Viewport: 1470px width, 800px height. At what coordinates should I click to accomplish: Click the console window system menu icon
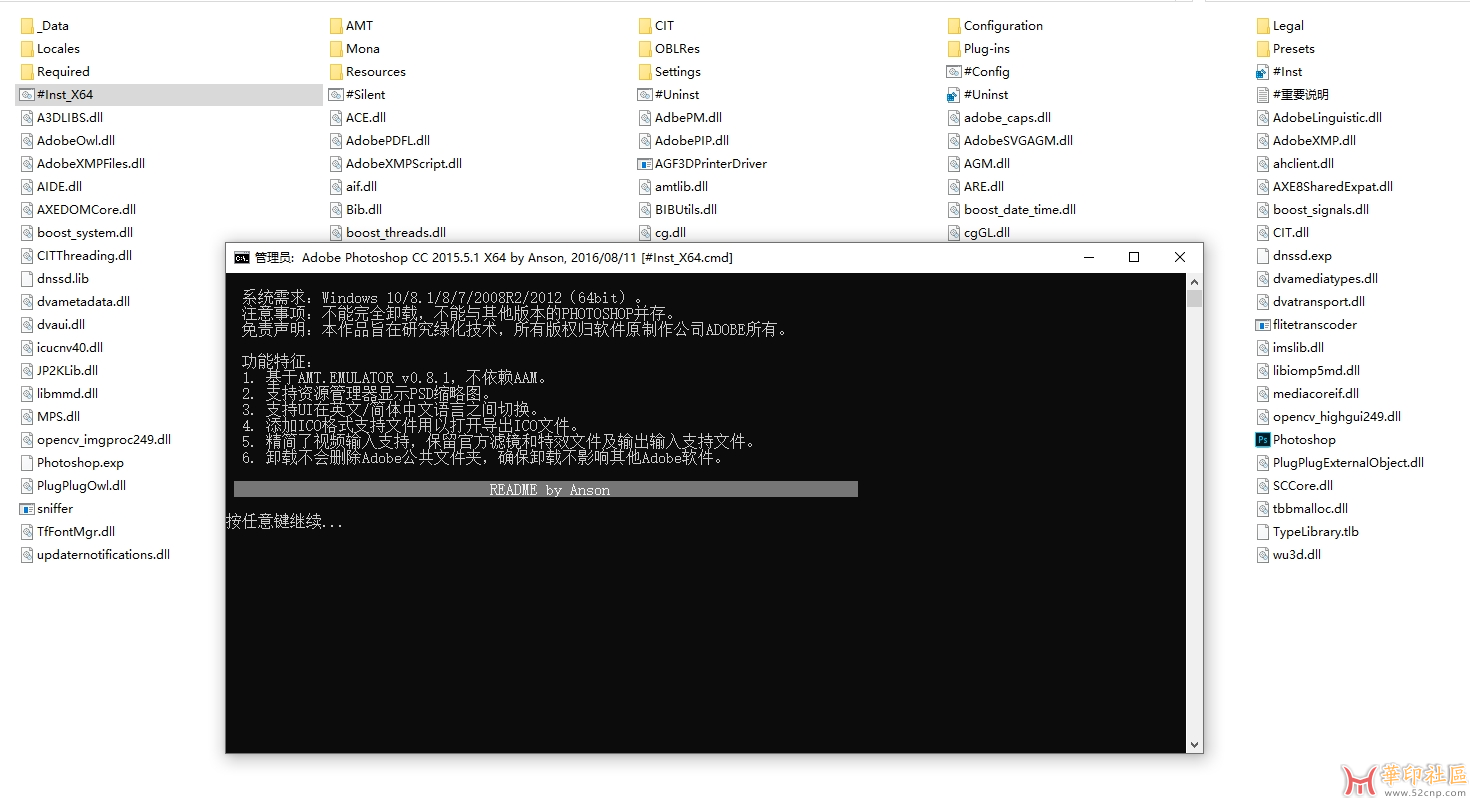tap(241, 257)
